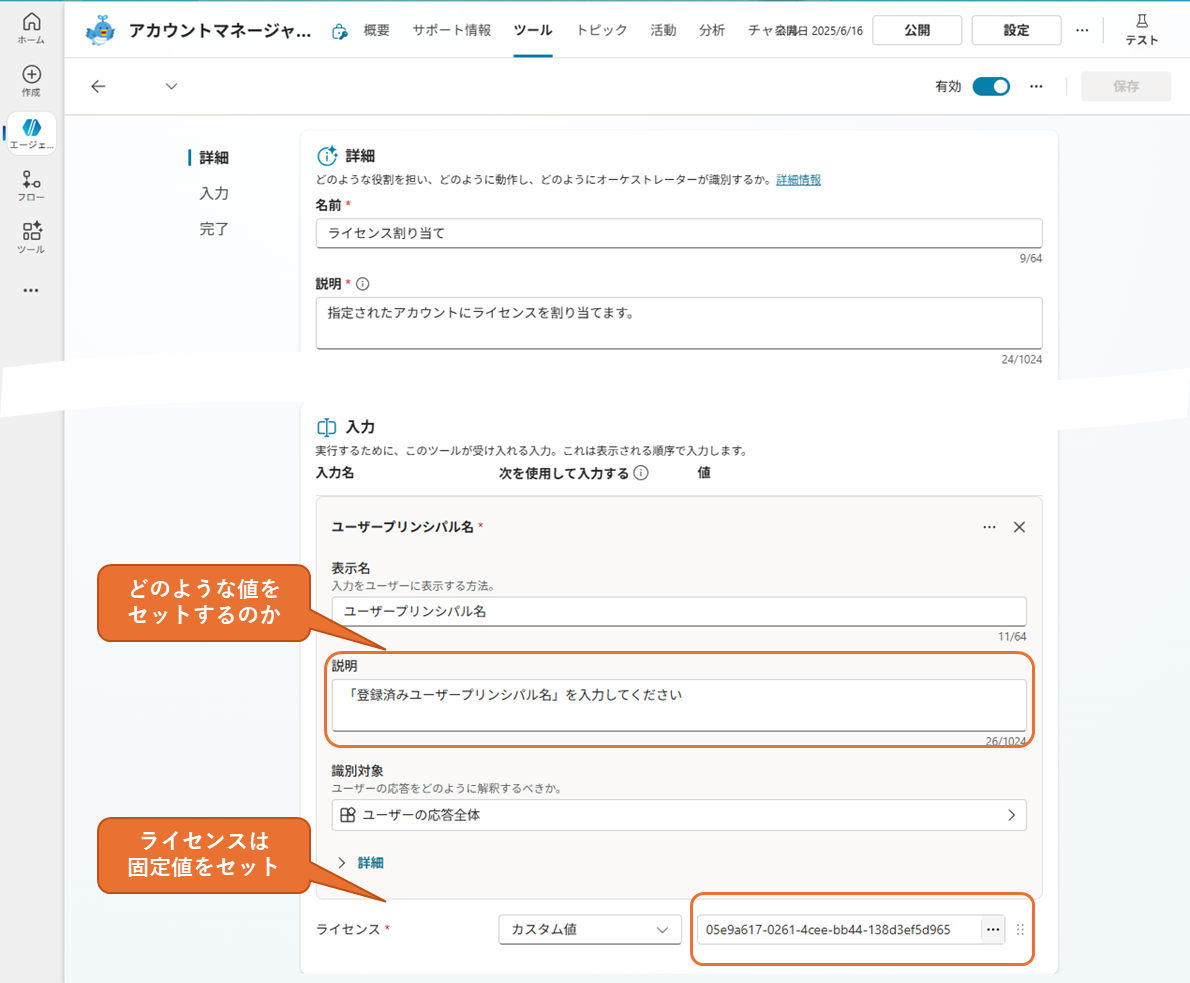Click drag handle beside license value
This screenshot has width=1190, height=983.
[1020, 930]
